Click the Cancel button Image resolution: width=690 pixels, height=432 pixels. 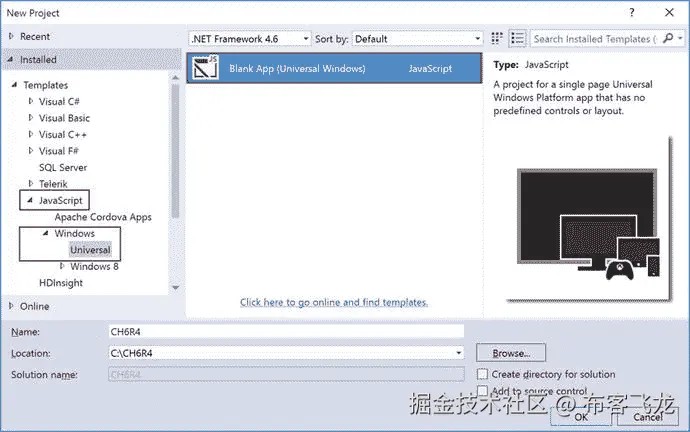click(648, 417)
